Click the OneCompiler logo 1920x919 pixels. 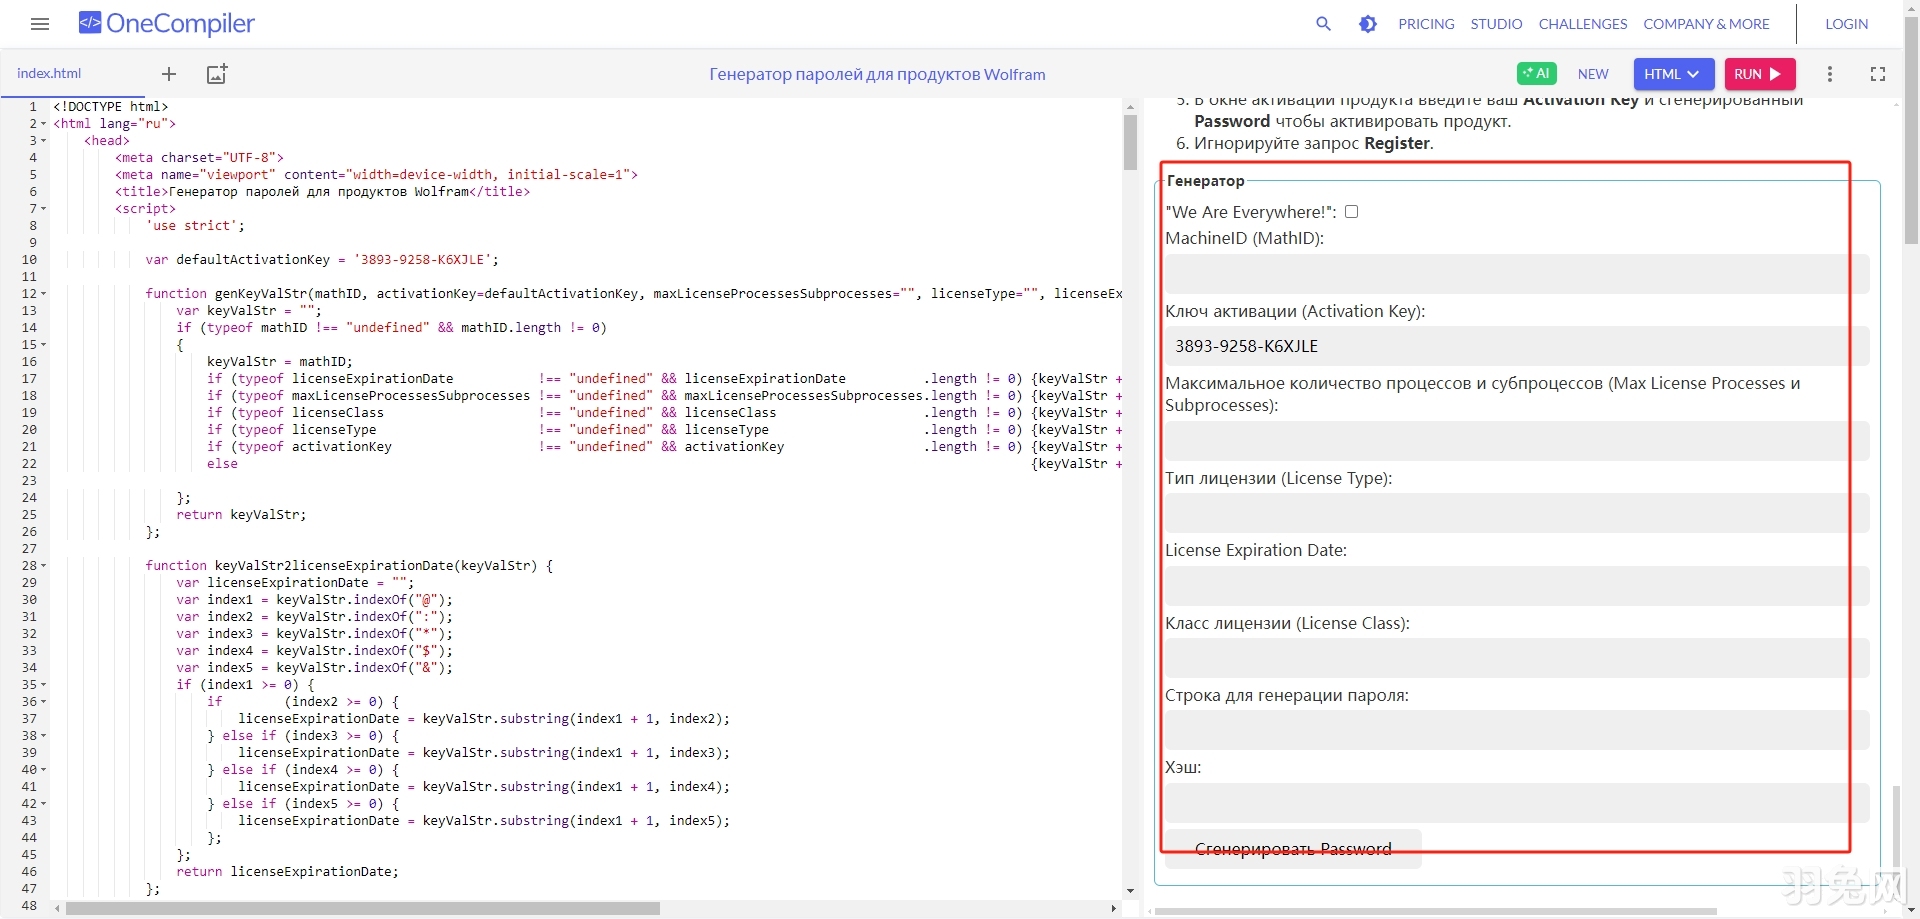click(x=165, y=23)
